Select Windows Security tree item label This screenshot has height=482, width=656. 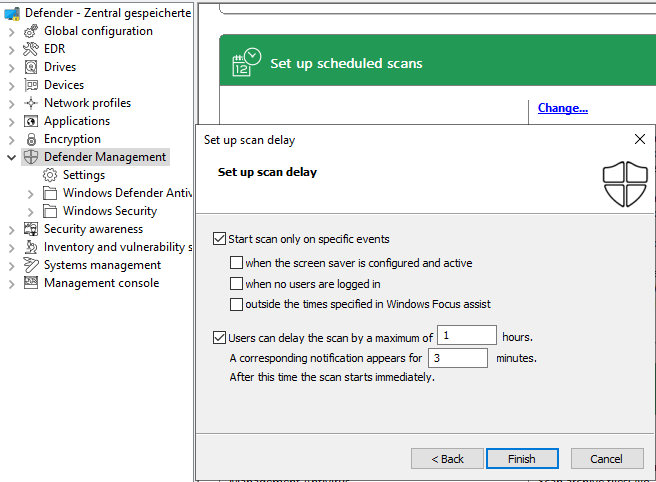[110, 211]
